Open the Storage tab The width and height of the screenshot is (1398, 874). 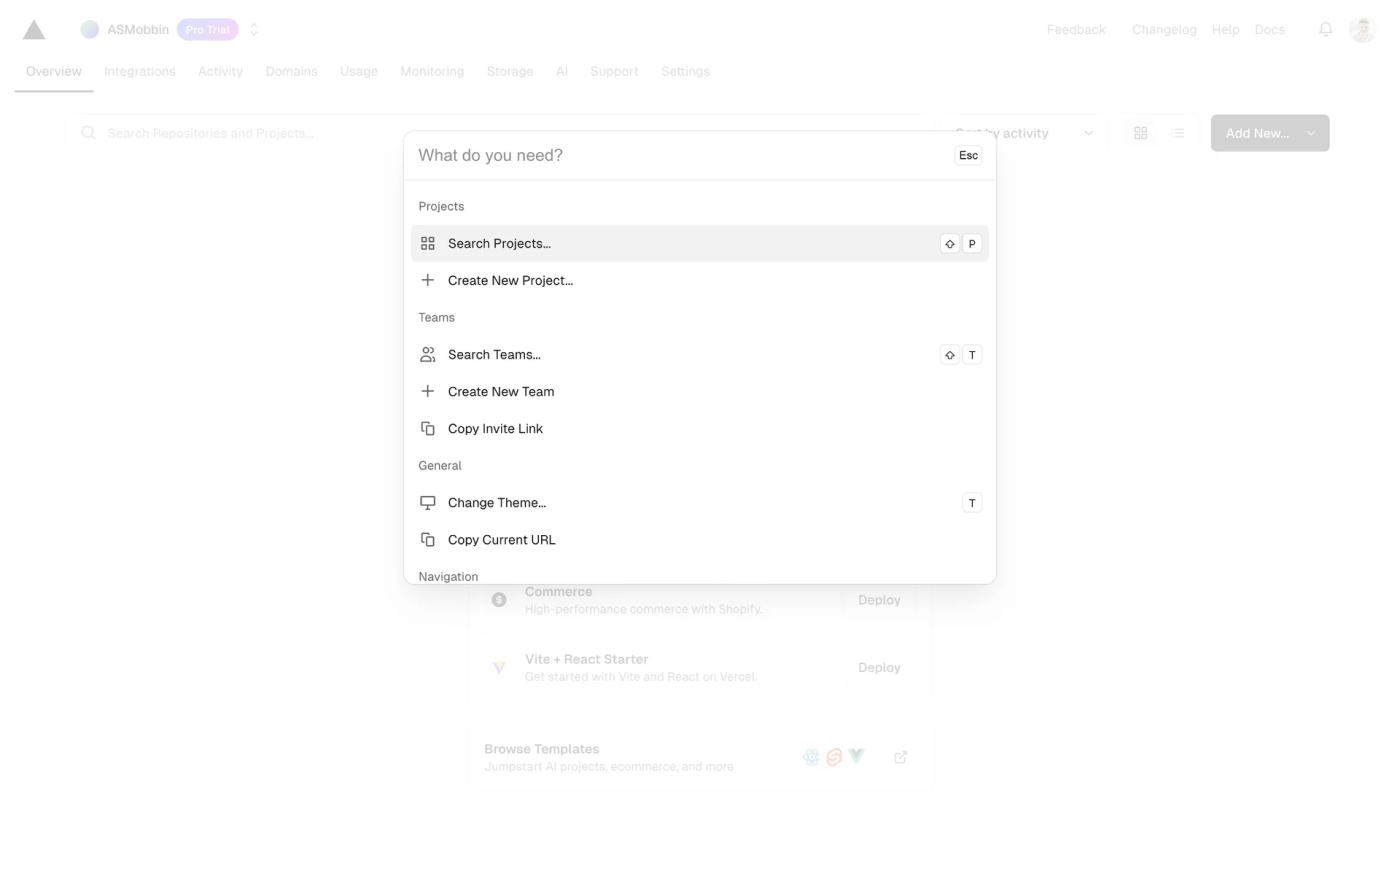tap(510, 71)
